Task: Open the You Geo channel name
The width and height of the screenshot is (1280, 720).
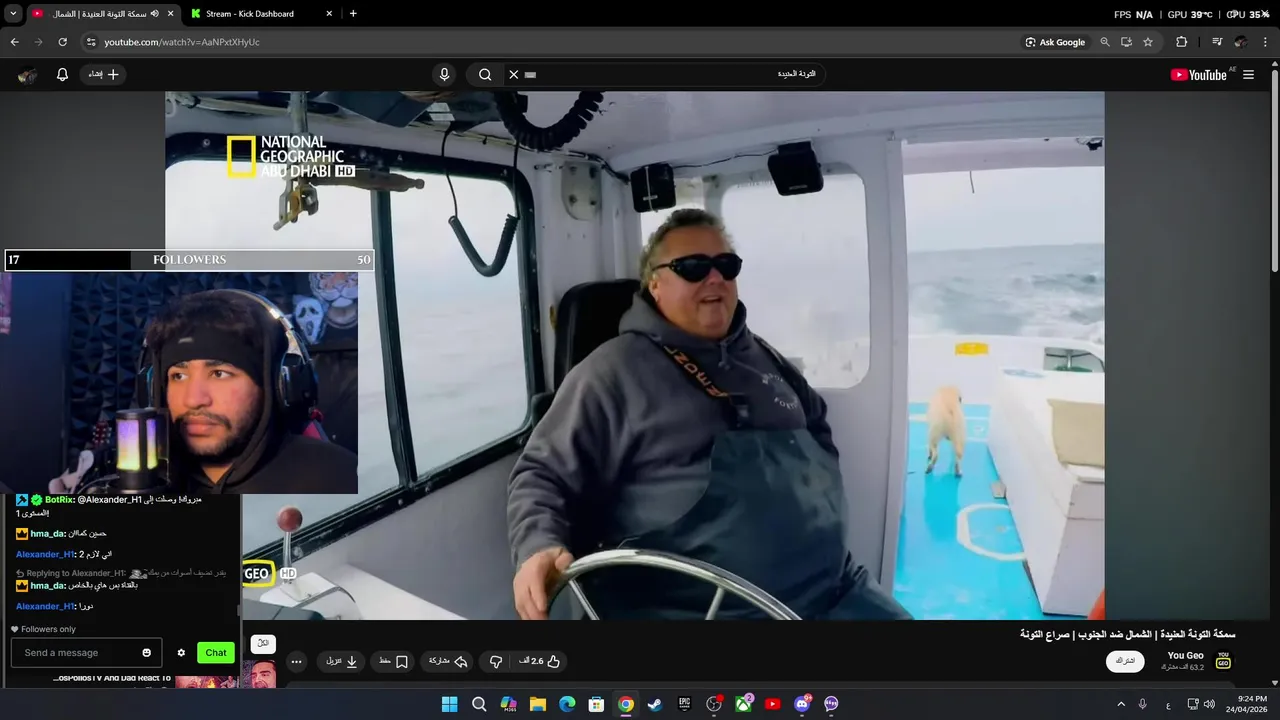Action: pyautogui.click(x=1185, y=656)
